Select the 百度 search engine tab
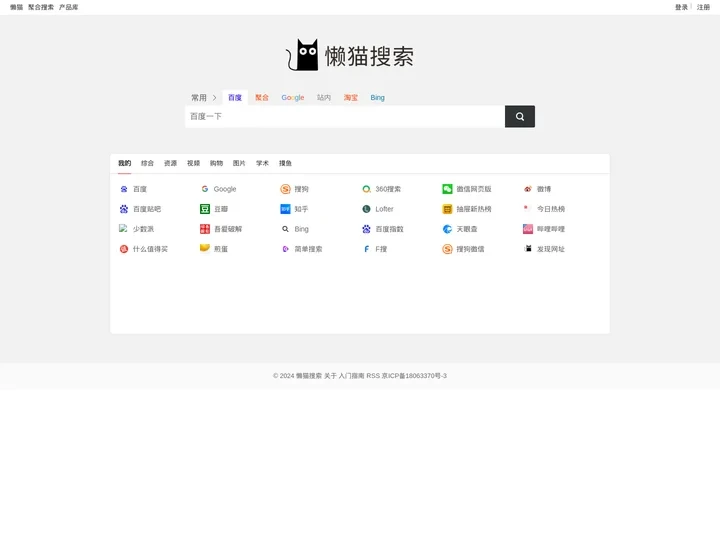This screenshot has height=540, width=720. (x=235, y=97)
